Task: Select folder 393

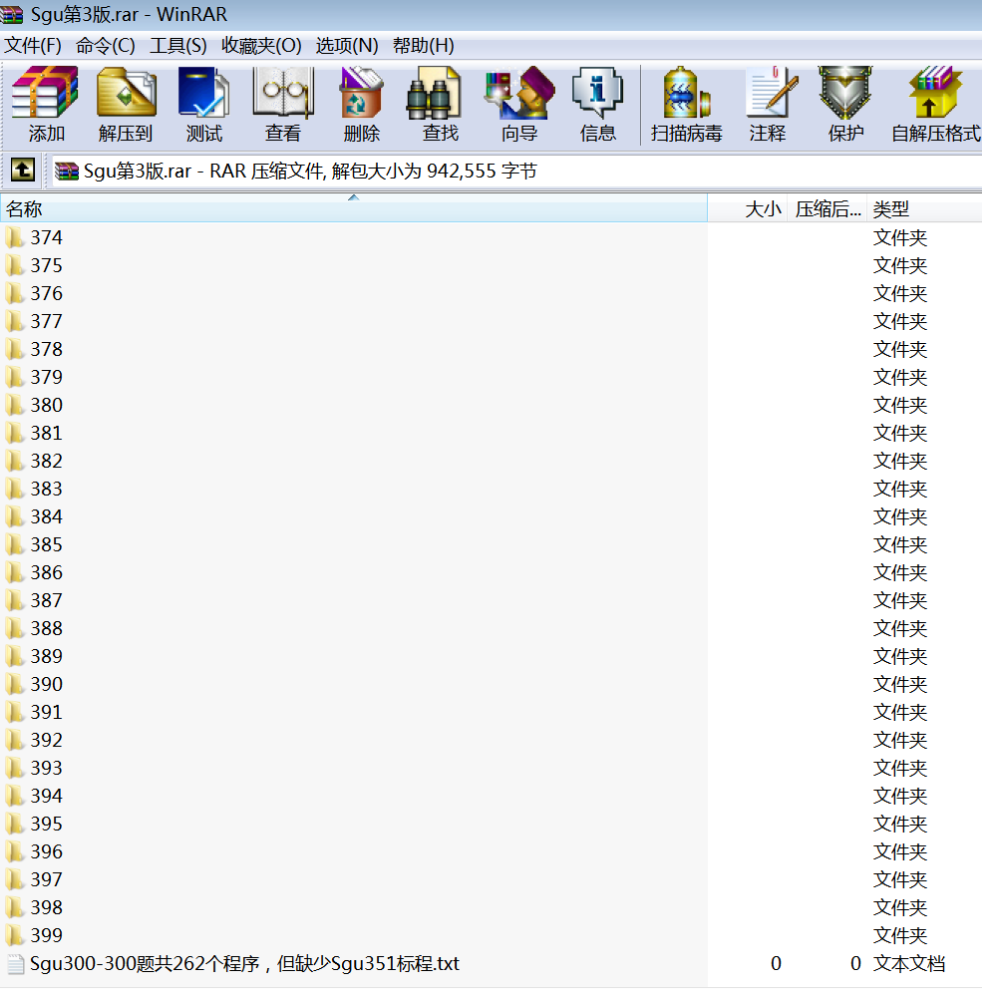Action: tap(46, 768)
